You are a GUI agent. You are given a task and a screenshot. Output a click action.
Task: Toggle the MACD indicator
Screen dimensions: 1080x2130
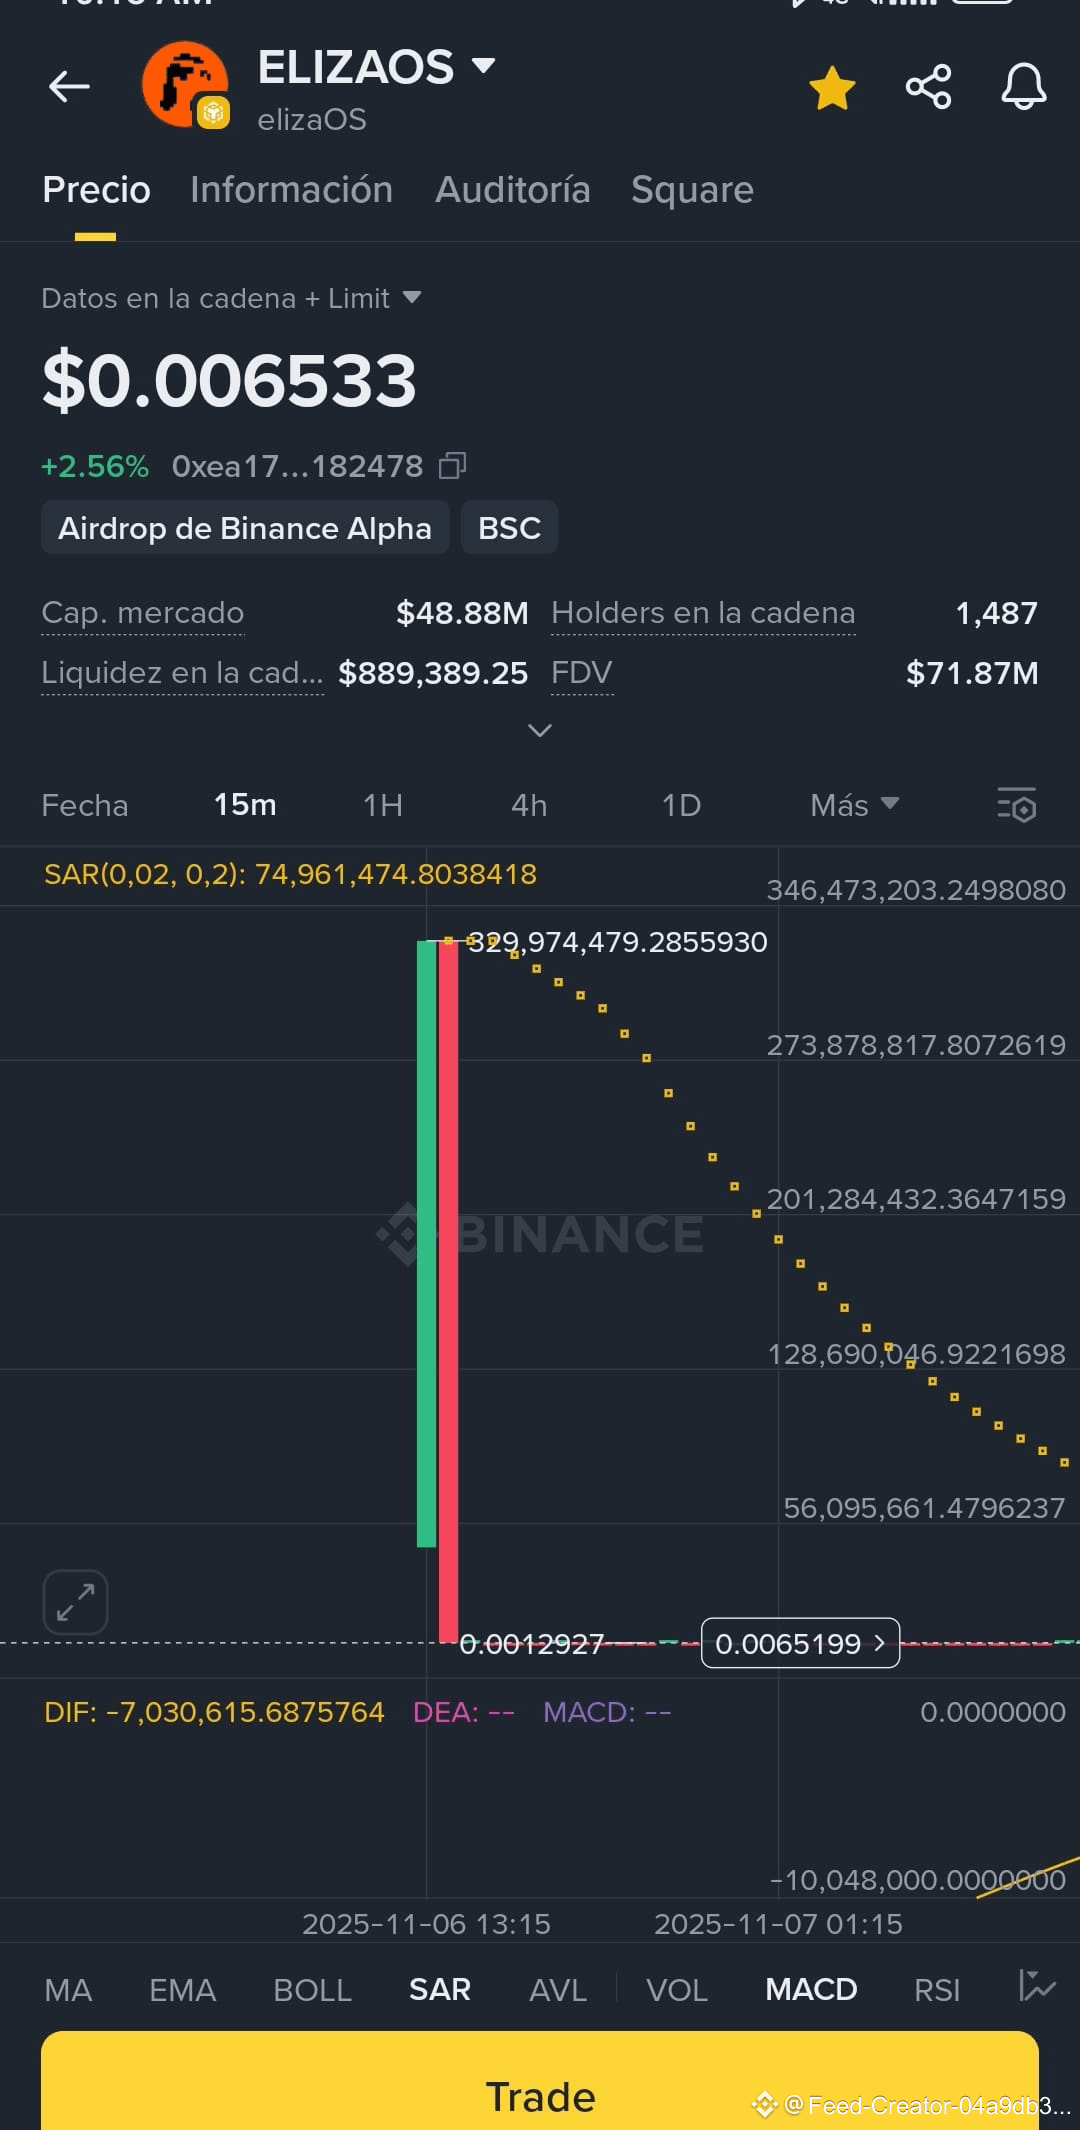[811, 1989]
